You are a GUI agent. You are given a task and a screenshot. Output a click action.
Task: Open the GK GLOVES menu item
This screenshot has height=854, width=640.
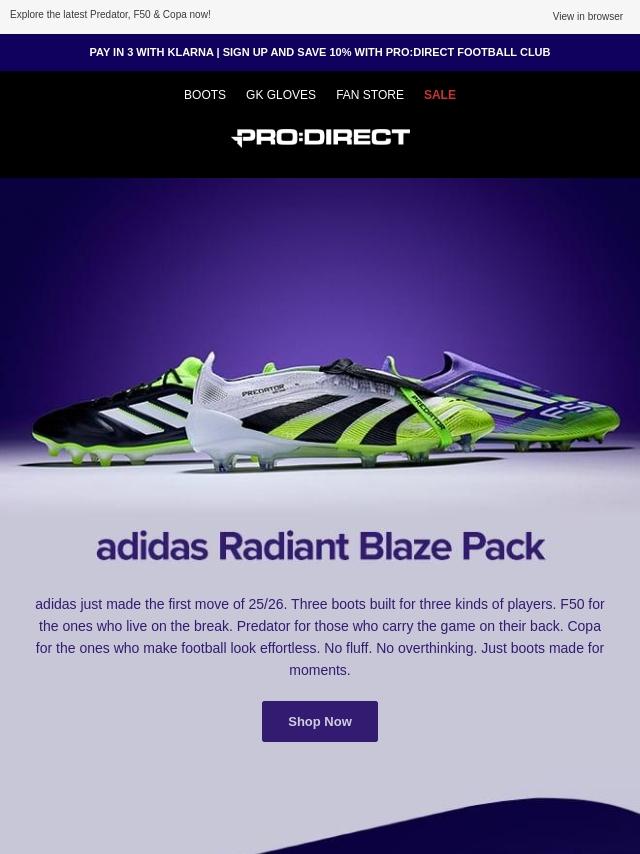pyautogui.click(x=281, y=95)
